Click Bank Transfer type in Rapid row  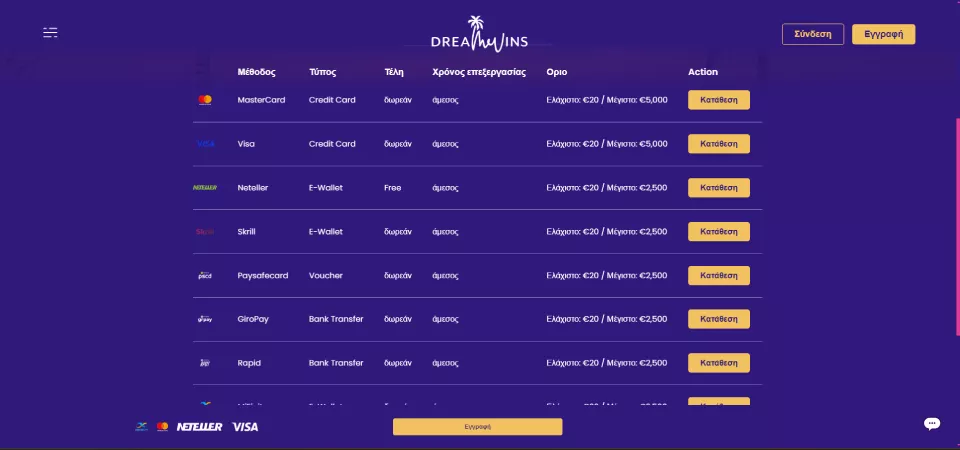[336, 363]
